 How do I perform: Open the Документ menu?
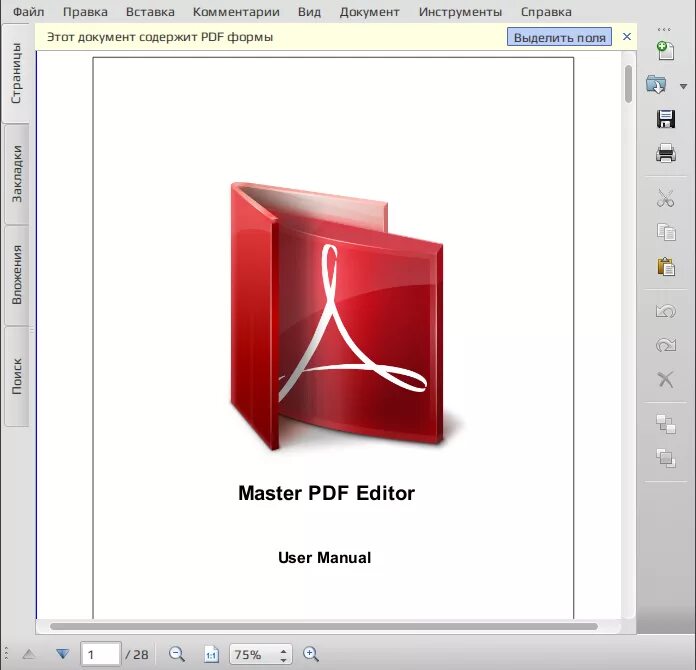370,12
